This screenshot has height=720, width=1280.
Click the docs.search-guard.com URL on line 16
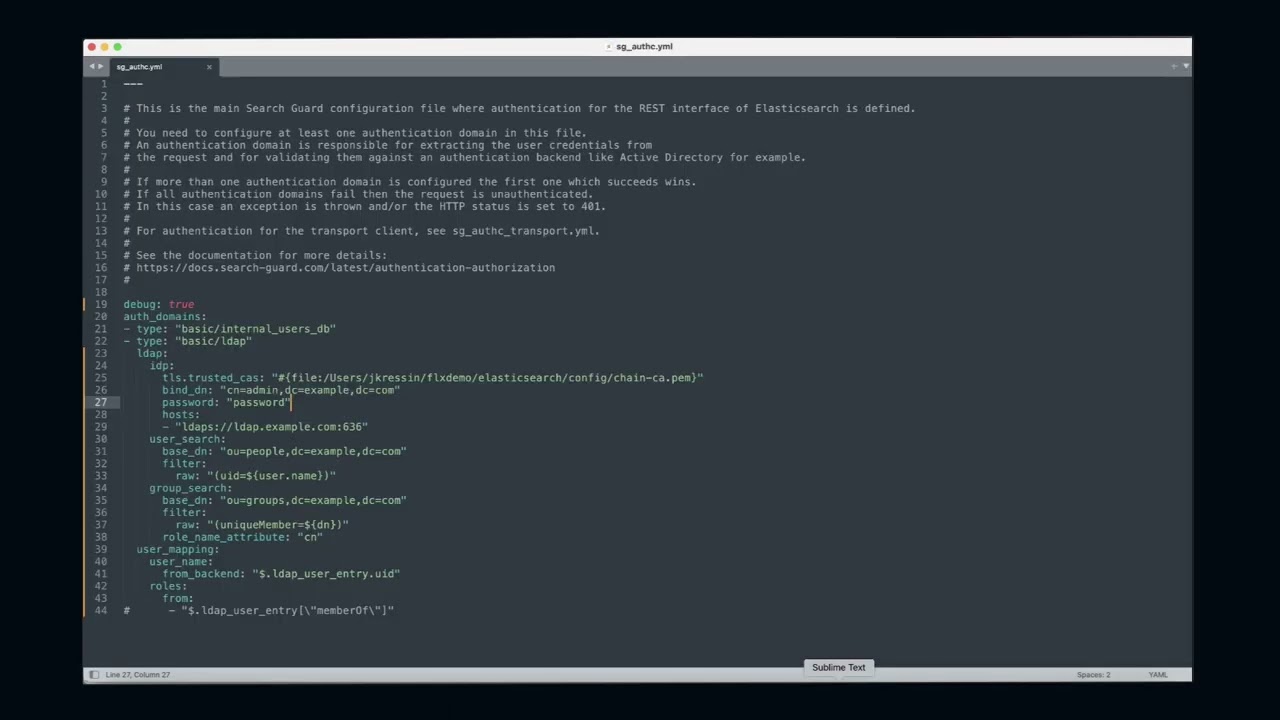click(346, 268)
